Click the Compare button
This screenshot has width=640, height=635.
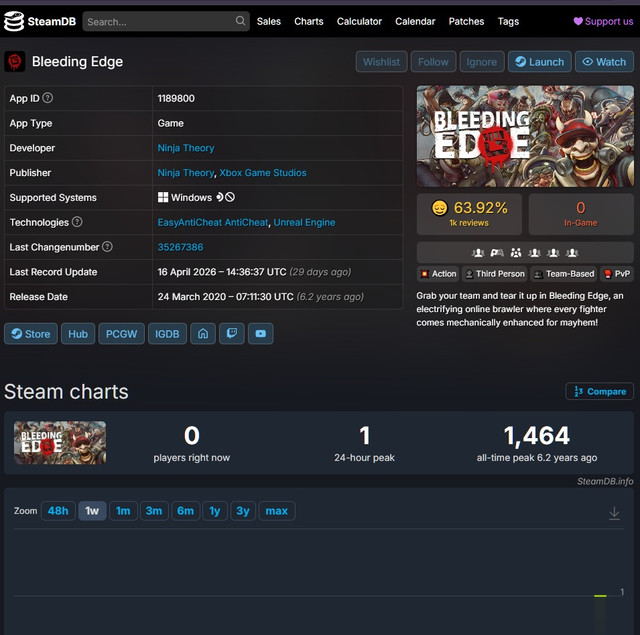coord(600,391)
